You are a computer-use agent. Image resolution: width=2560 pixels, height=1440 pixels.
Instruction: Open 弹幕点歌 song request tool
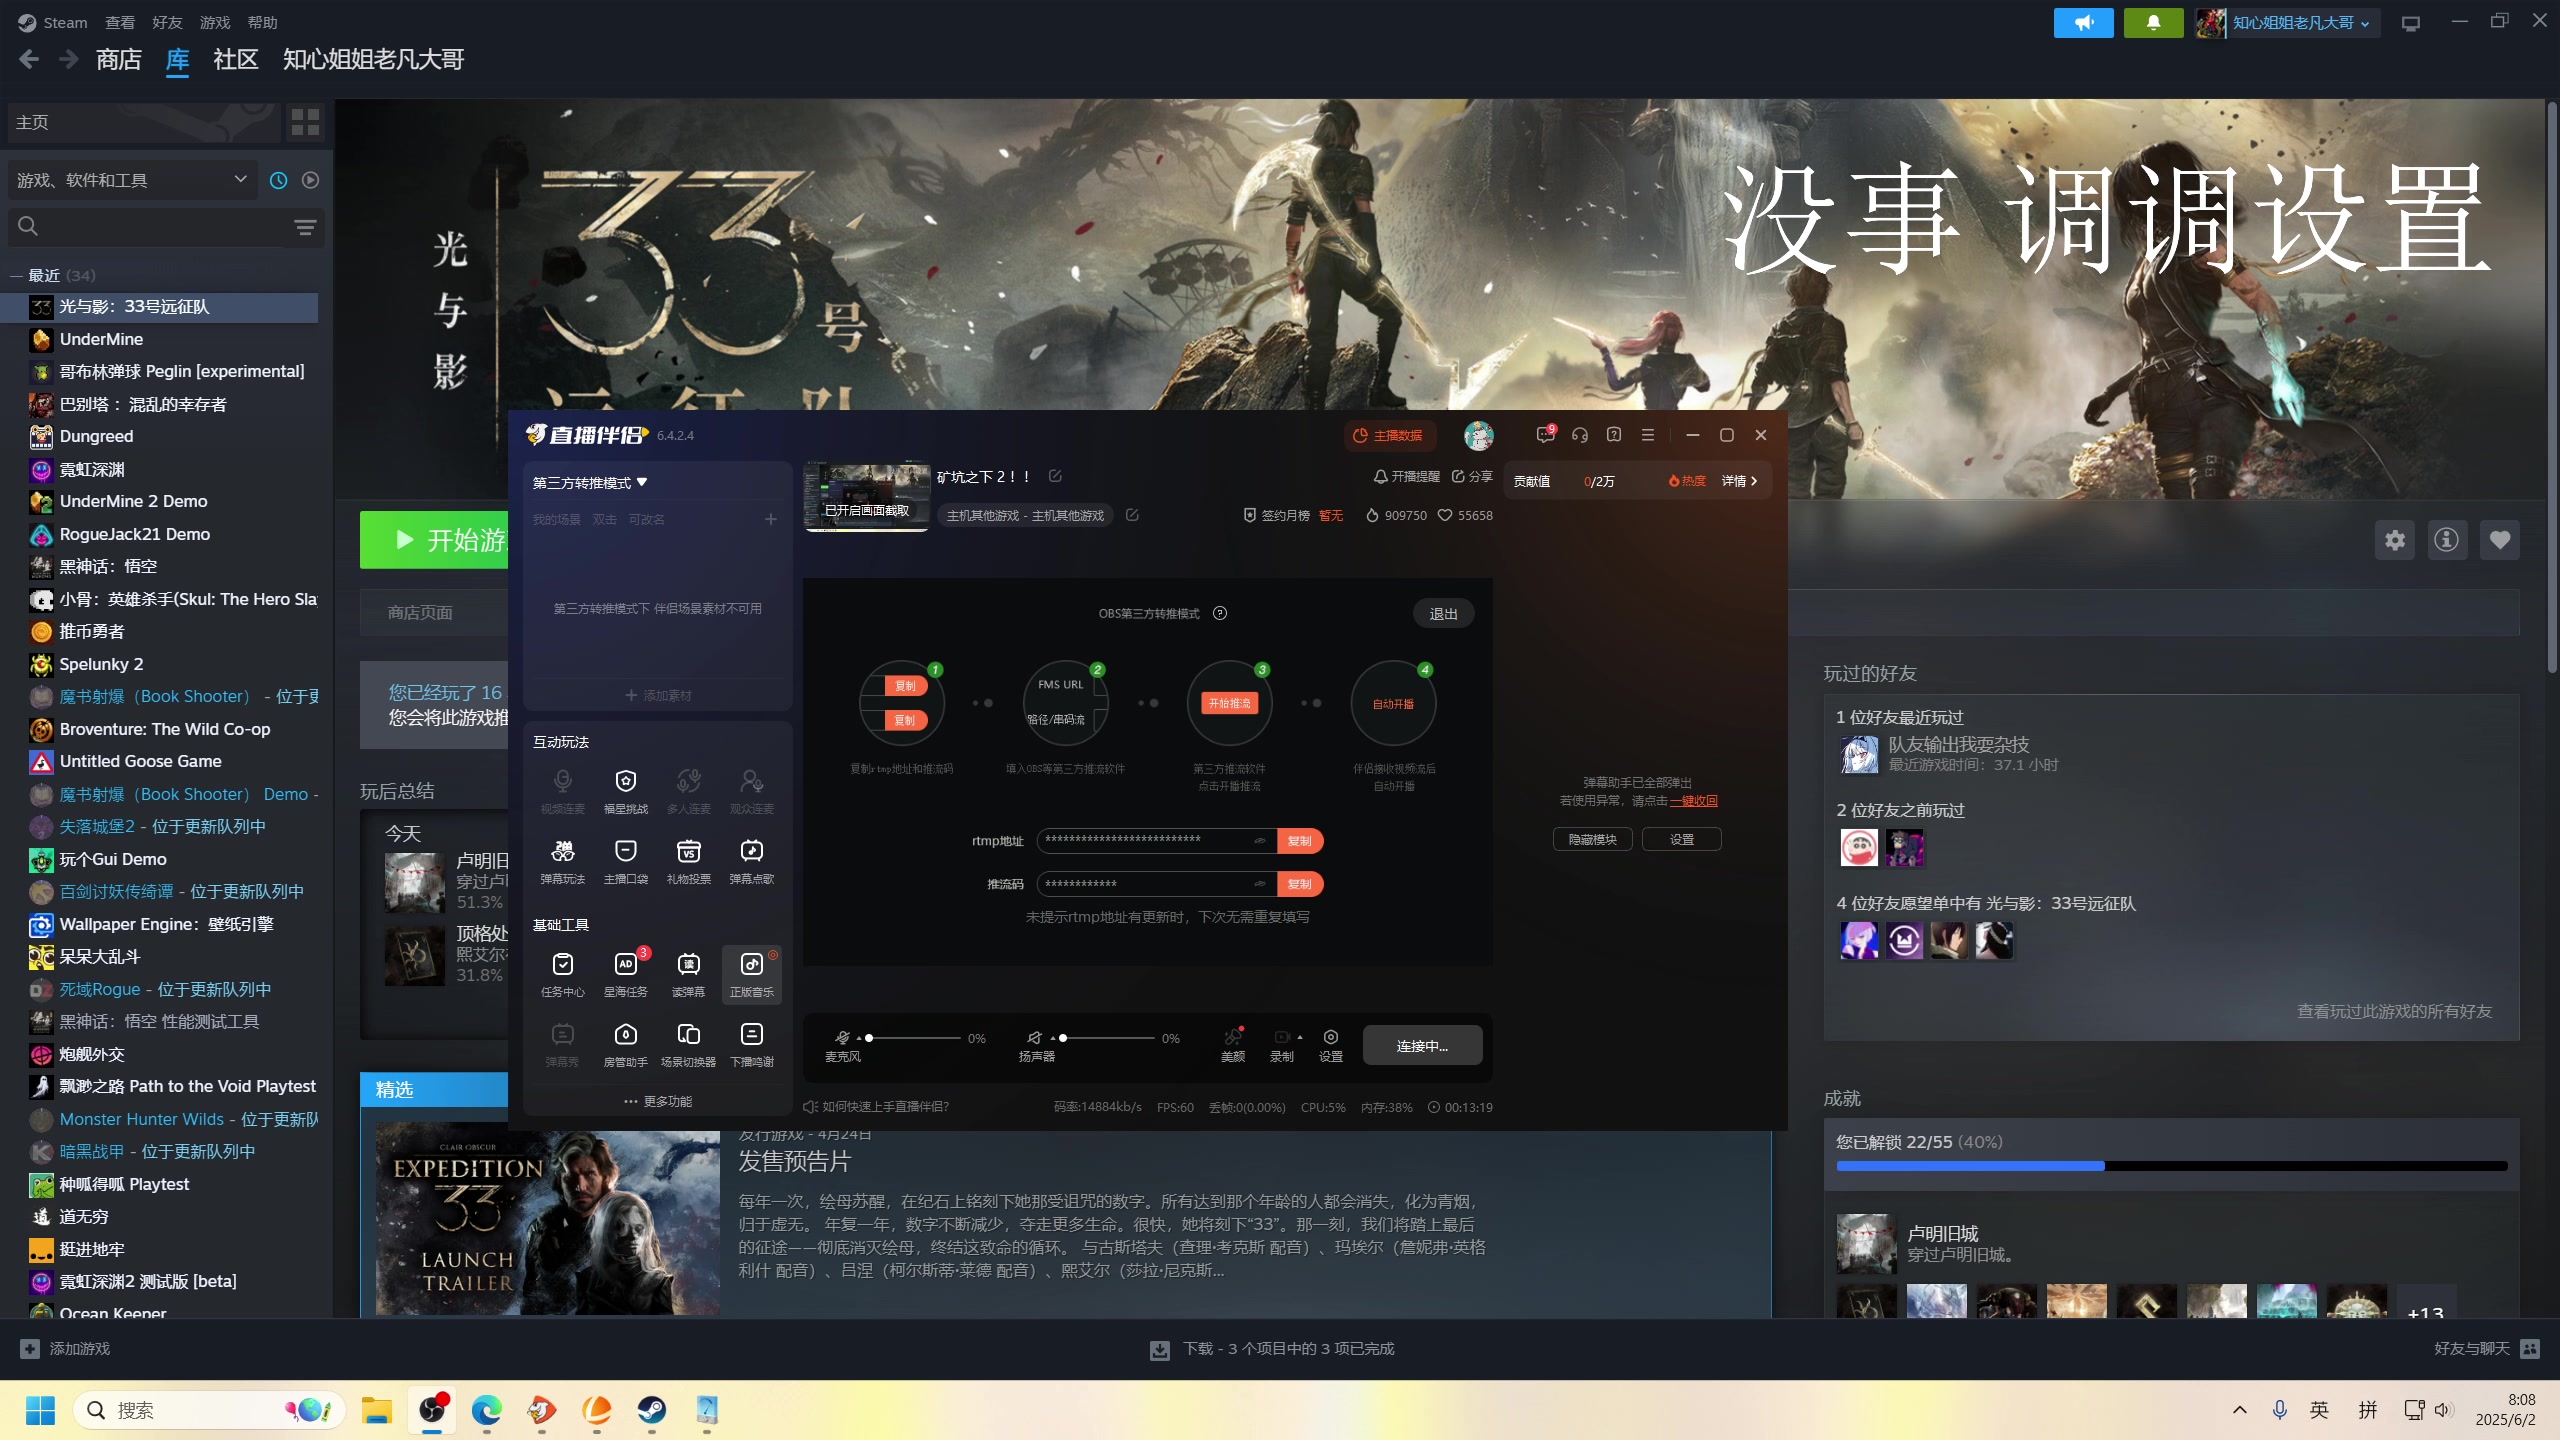point(752,861)
